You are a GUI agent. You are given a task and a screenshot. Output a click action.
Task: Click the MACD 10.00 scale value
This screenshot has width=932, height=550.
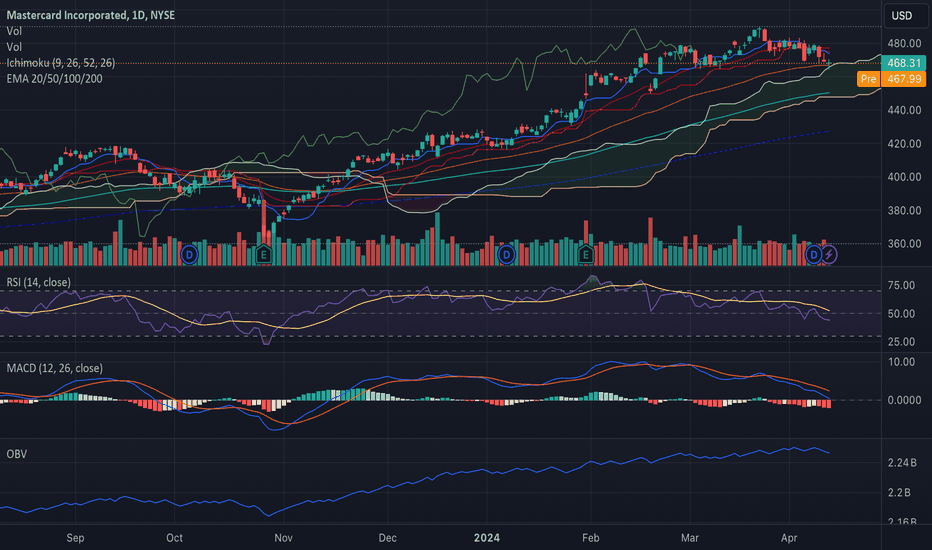click(901, 362)
